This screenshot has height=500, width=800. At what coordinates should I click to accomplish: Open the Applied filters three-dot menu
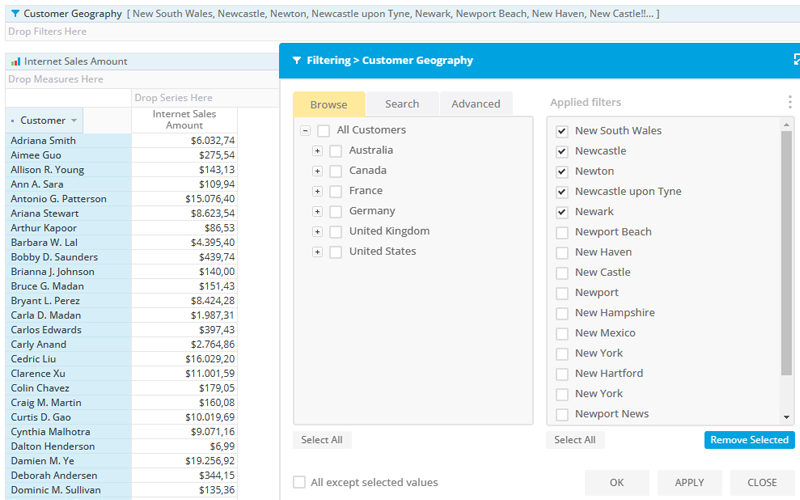(789, 102)
